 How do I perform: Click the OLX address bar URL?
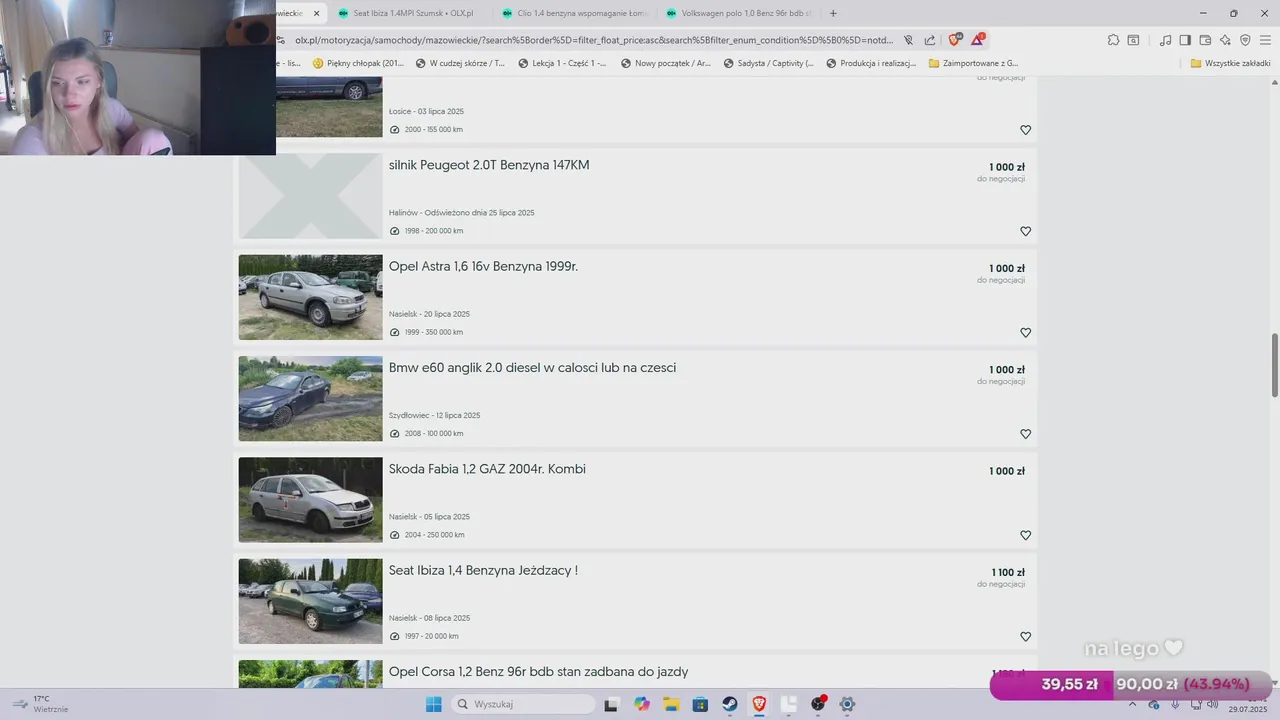point(594,40)
